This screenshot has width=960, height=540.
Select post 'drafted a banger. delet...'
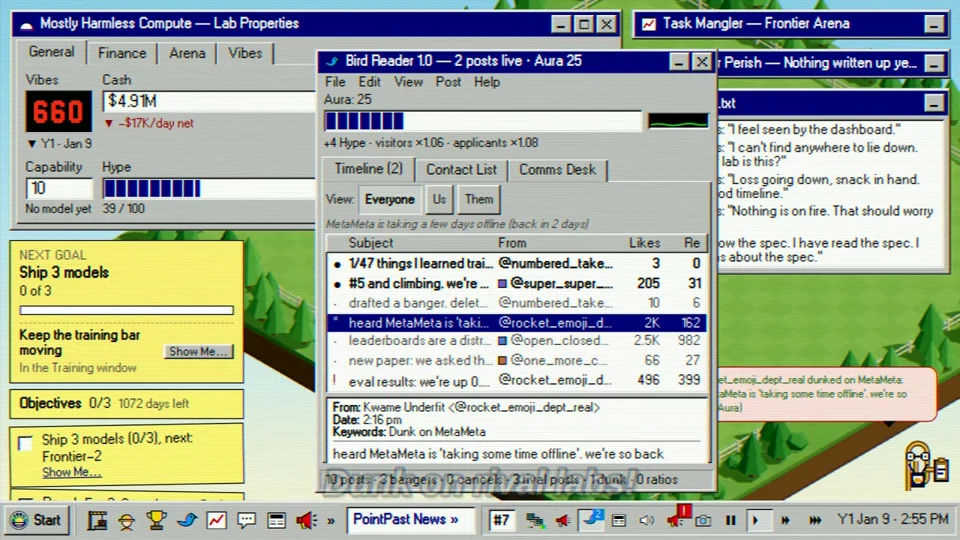516,303
